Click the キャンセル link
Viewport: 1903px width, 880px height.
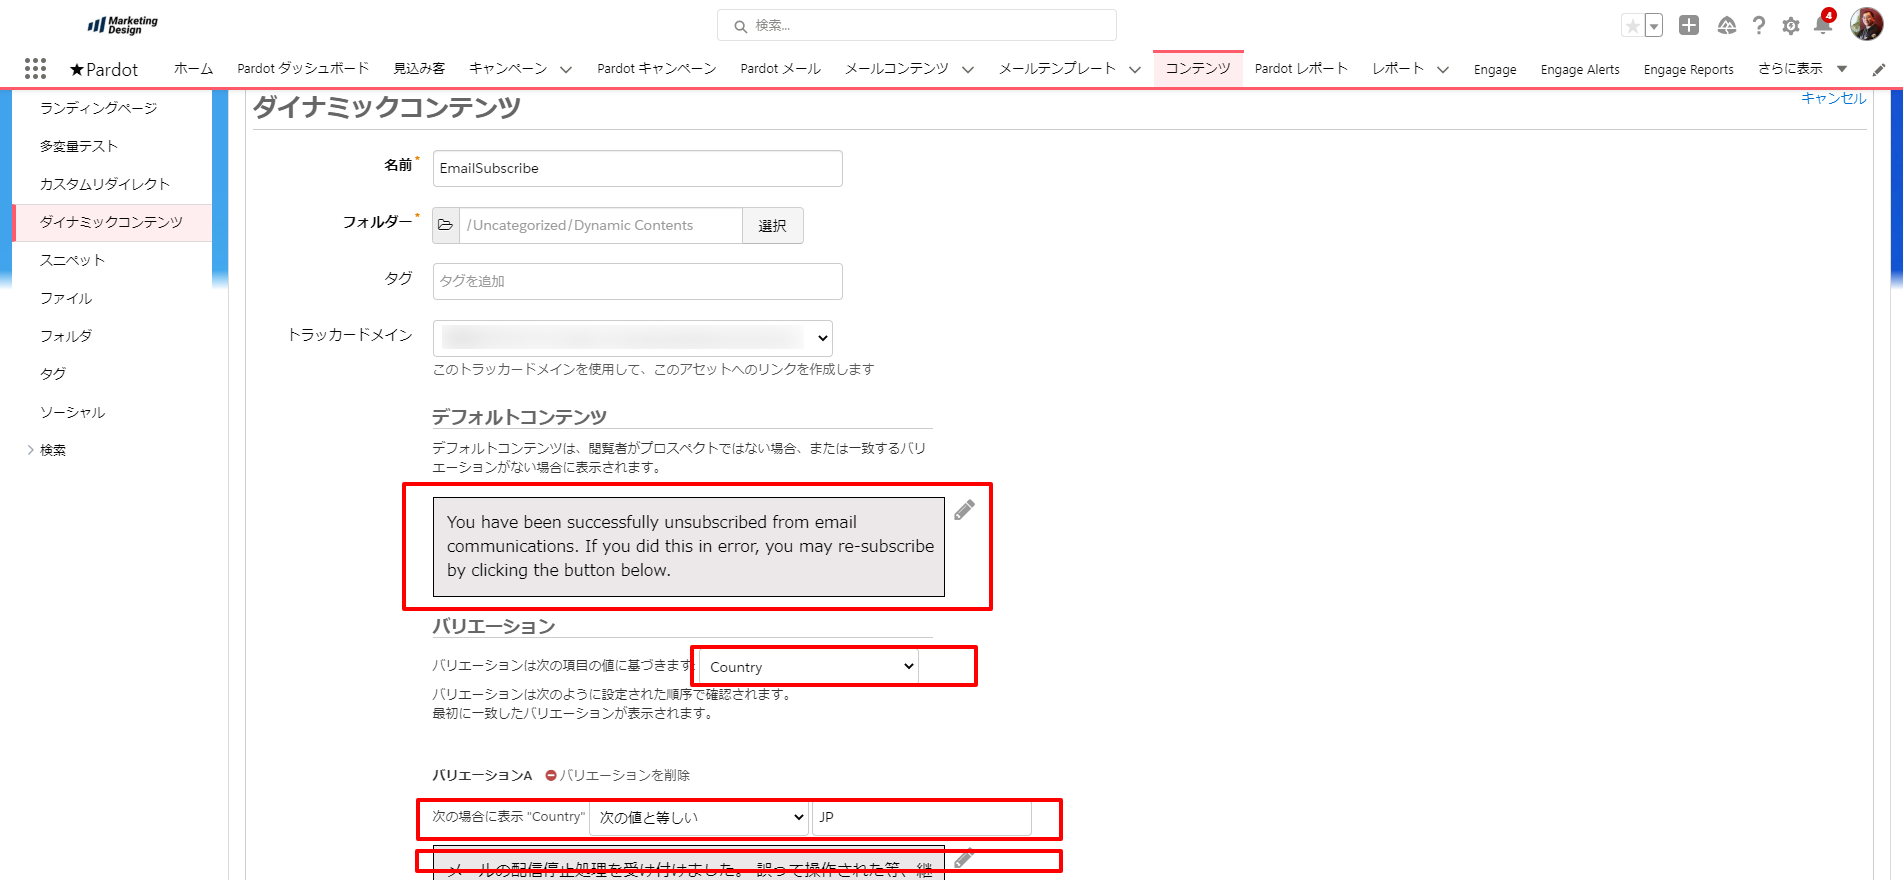pos(1833,98)
